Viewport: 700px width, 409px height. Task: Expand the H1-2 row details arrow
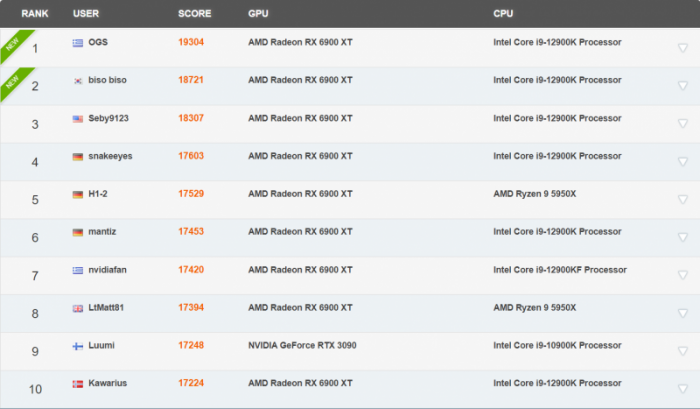coord(682,199)
